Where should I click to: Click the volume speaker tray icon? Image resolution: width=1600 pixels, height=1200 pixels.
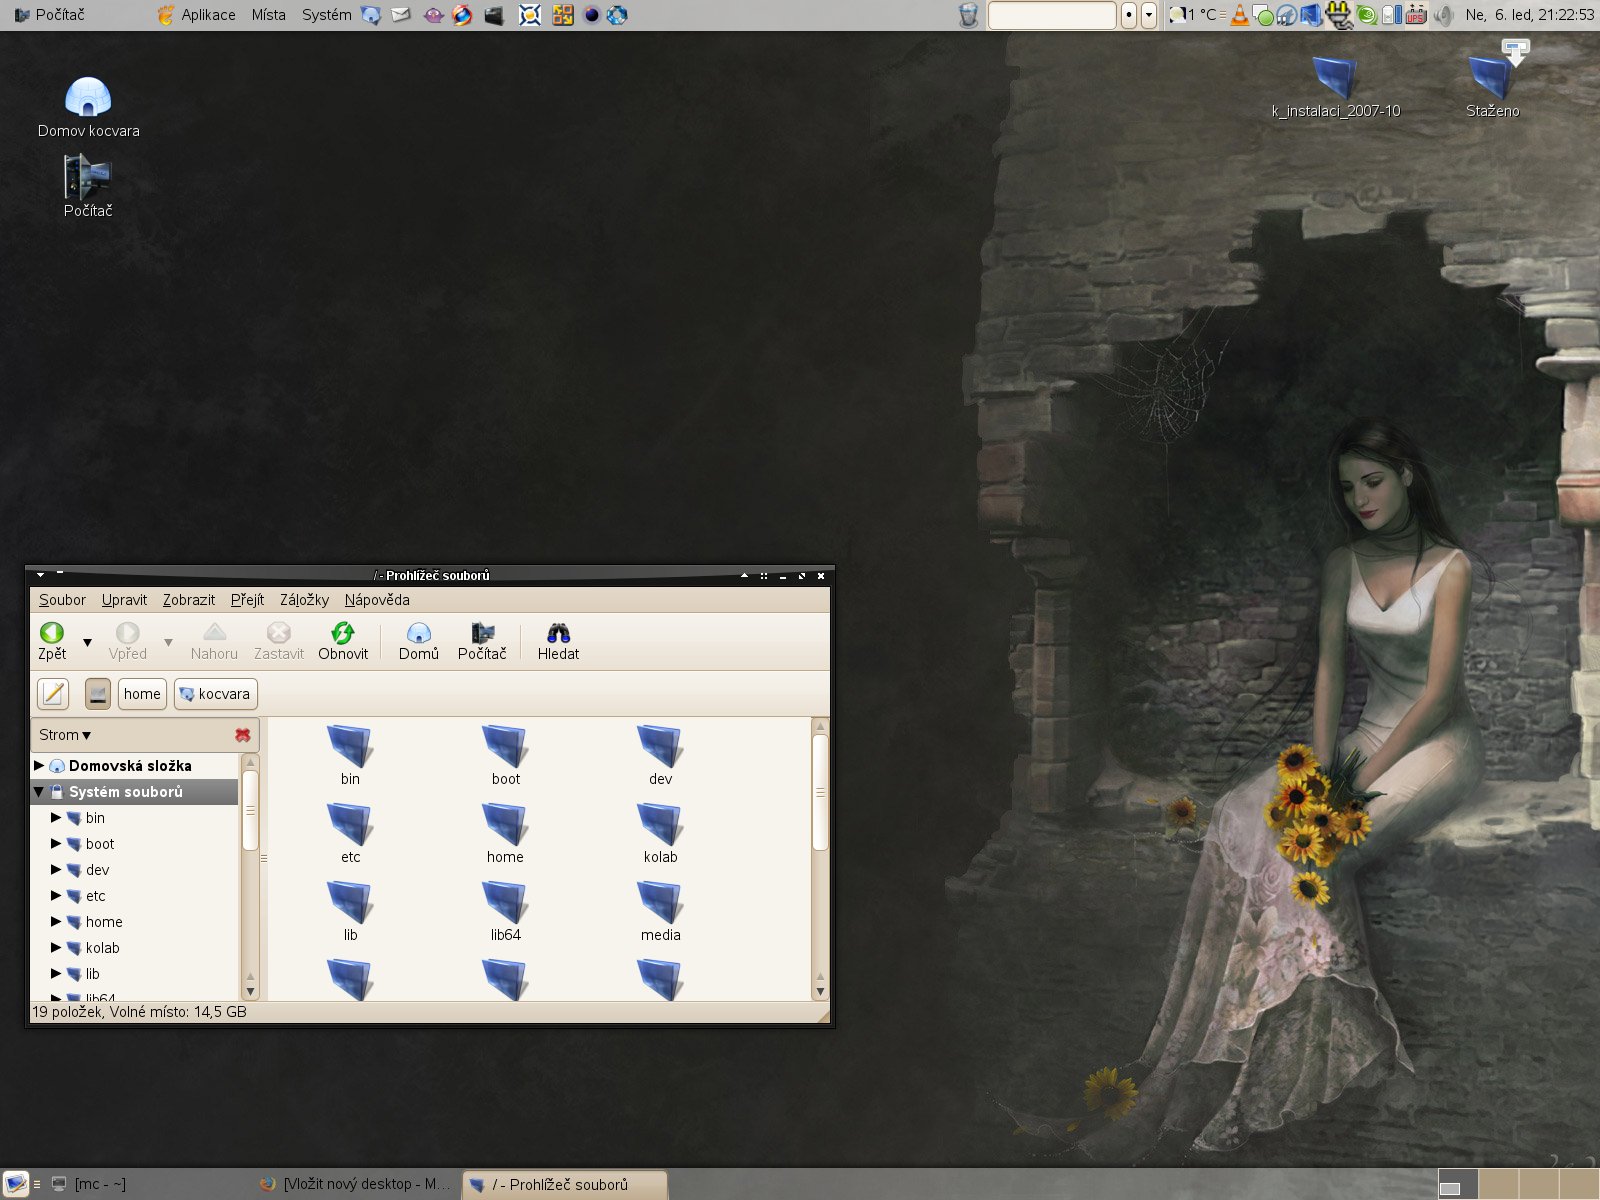click(x=1443, y=15)
